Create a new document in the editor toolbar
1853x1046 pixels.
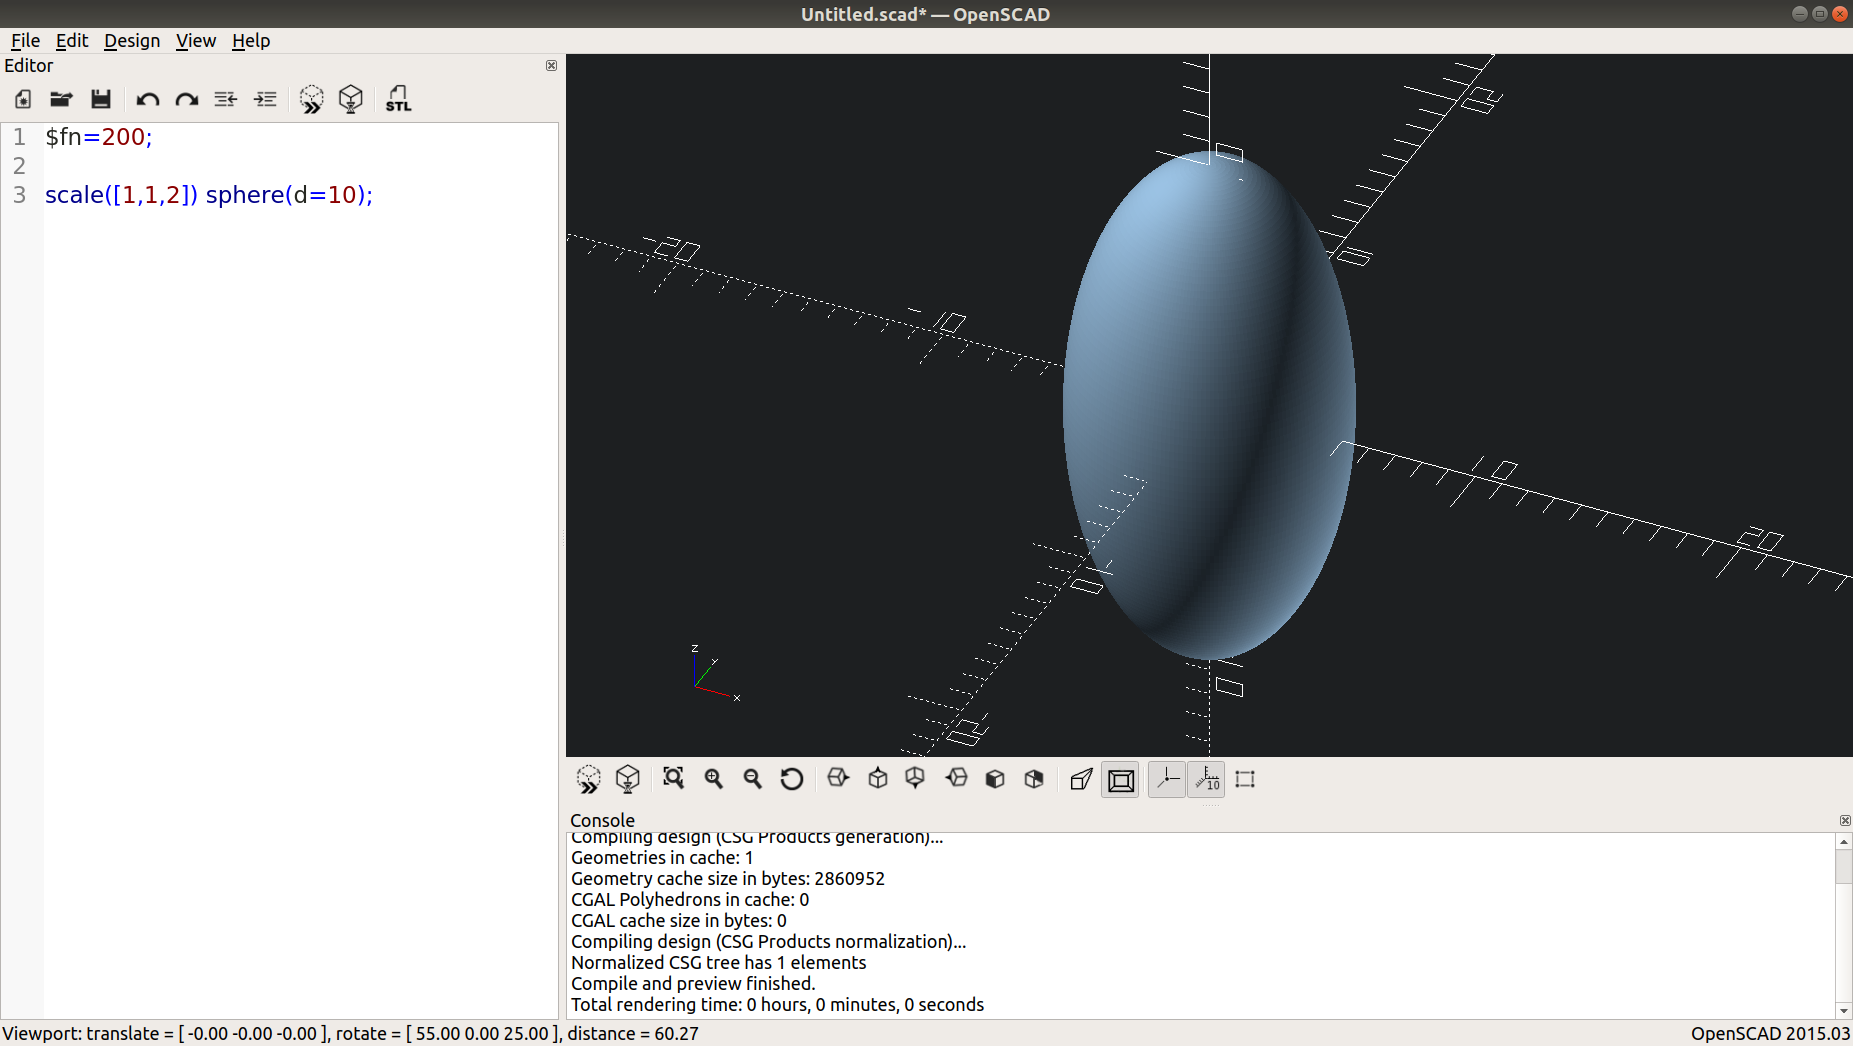21,99
